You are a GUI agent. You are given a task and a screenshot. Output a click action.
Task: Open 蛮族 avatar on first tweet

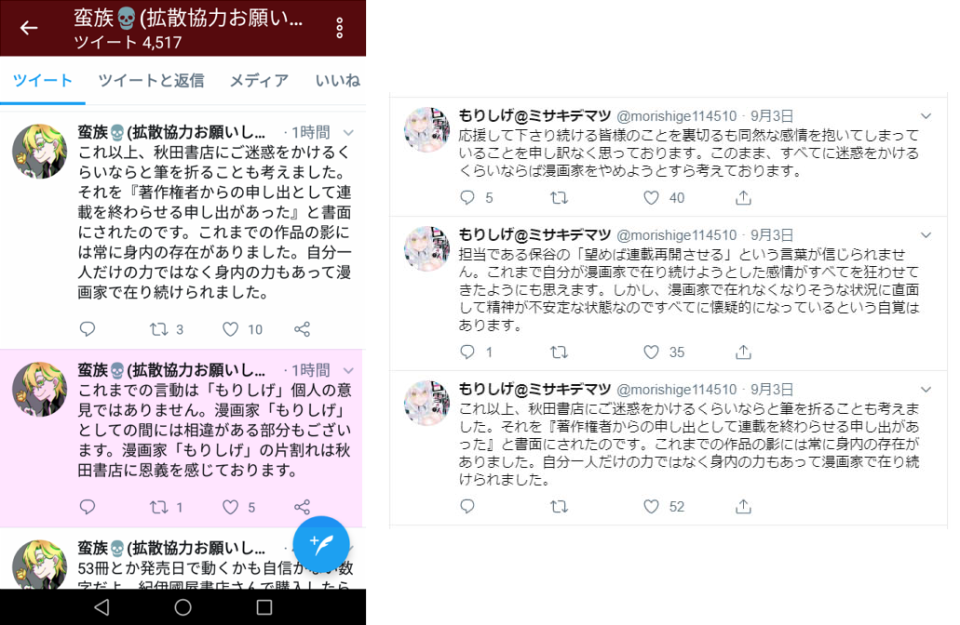[x=40, y=151]
